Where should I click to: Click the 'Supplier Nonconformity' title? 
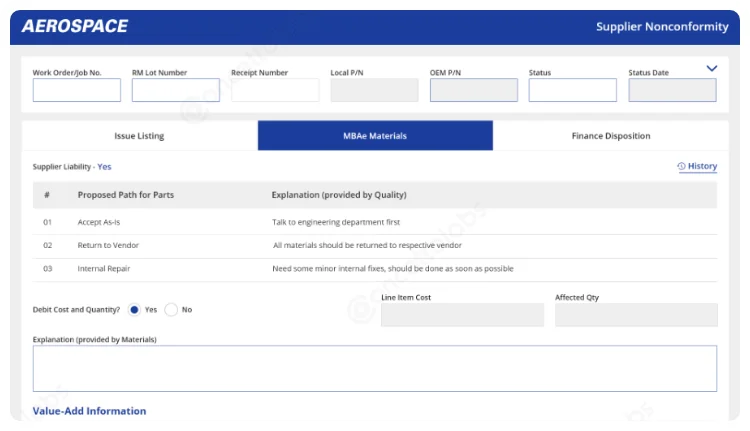tap(662, 27)
